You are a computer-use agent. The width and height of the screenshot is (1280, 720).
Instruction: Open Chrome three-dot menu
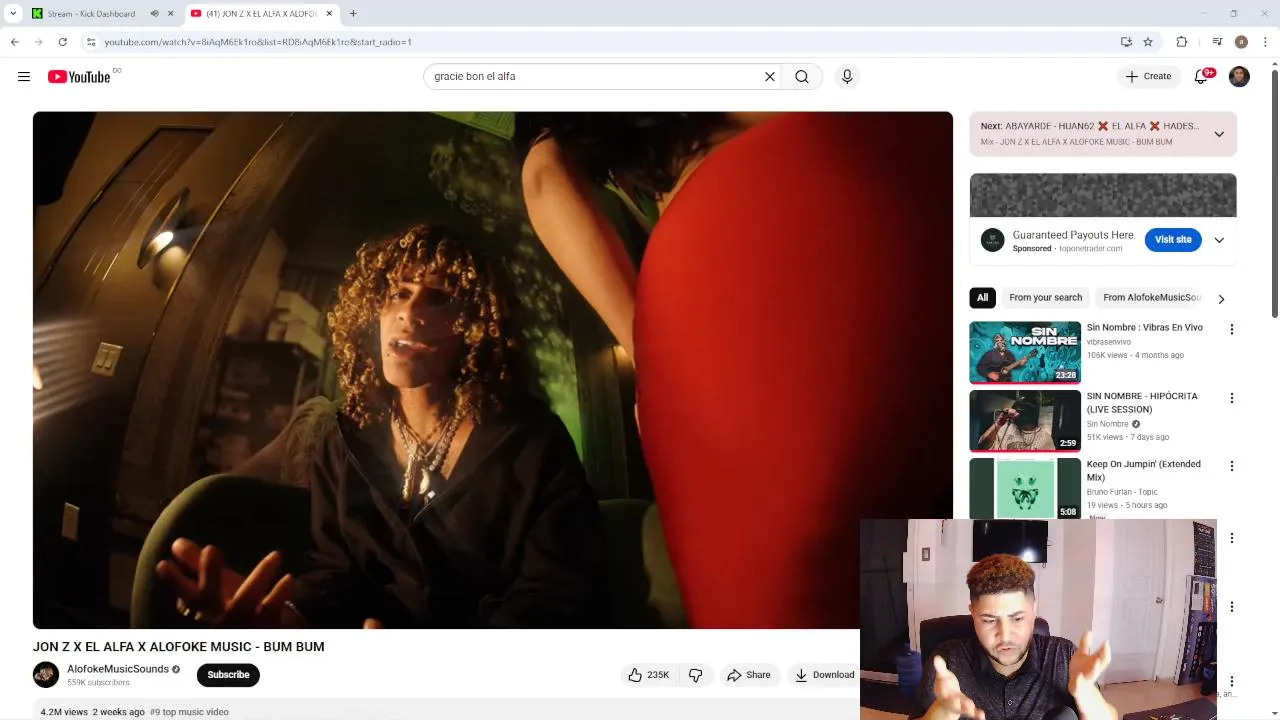tap(1265, 42)
